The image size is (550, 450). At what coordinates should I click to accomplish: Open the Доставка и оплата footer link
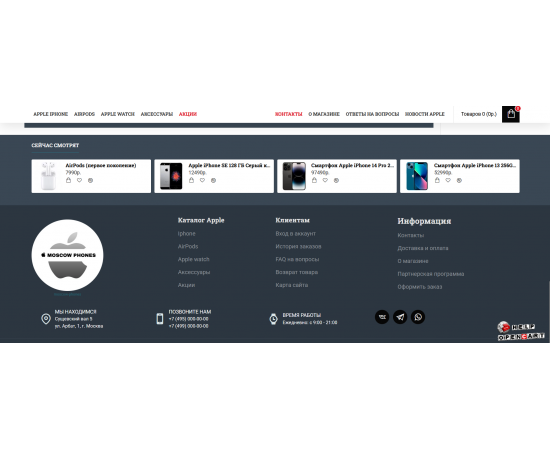423,248
